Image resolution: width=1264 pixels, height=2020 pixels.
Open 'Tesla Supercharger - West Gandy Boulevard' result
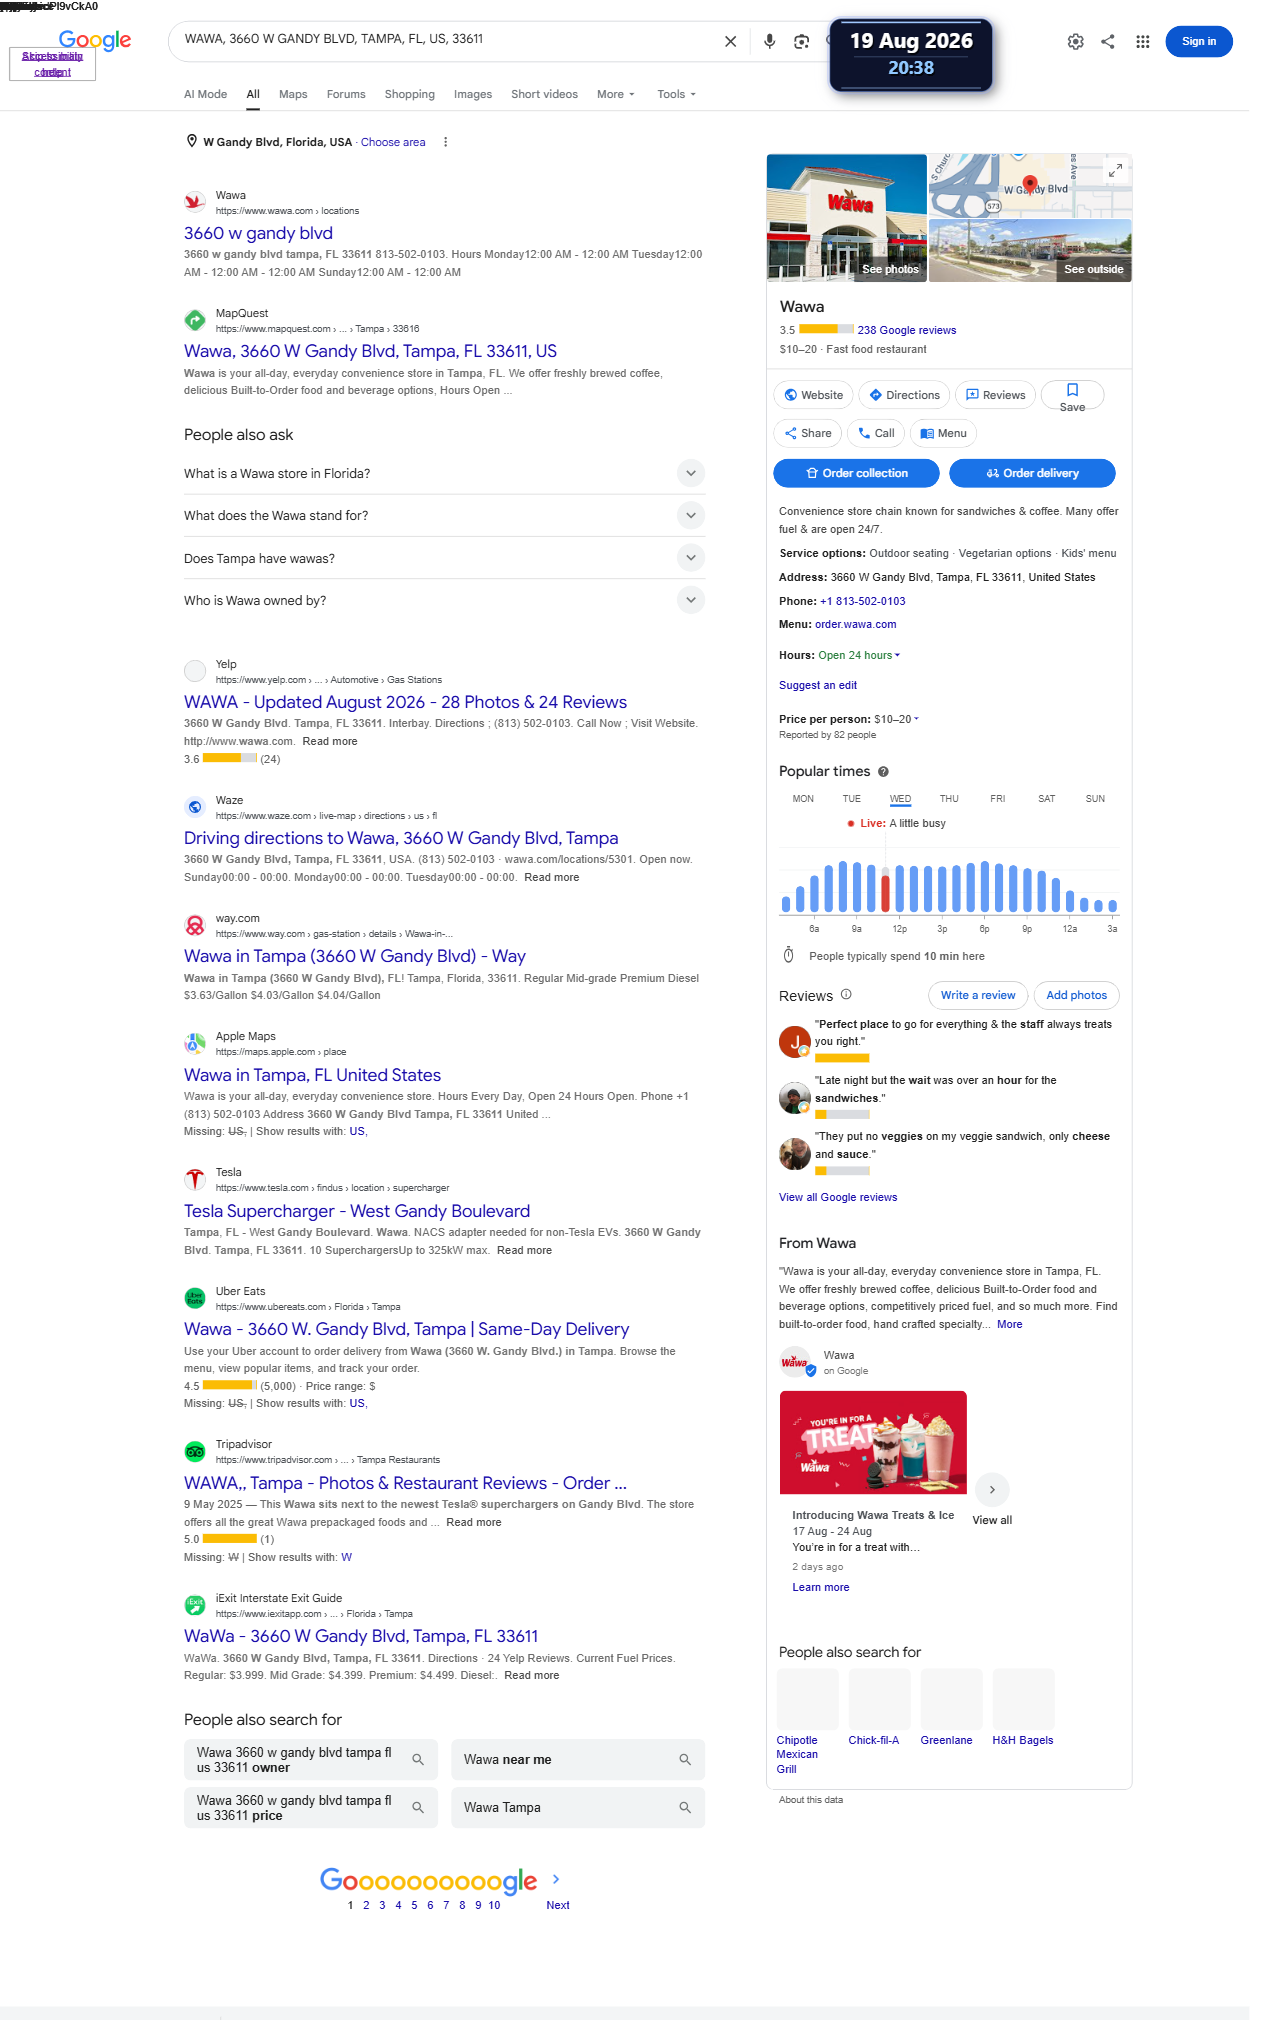[357, 1211]
